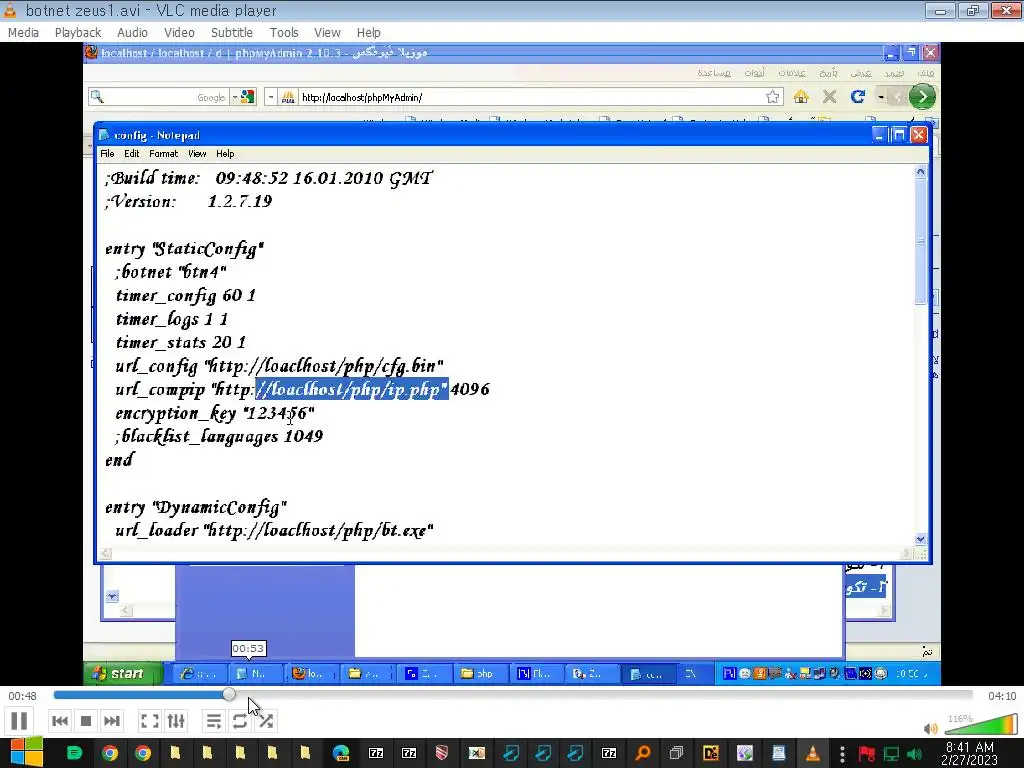The height and width of the screenshot is (768, 1024).
Task: Open VLC Media menu
Action: (x=24, y=33)
